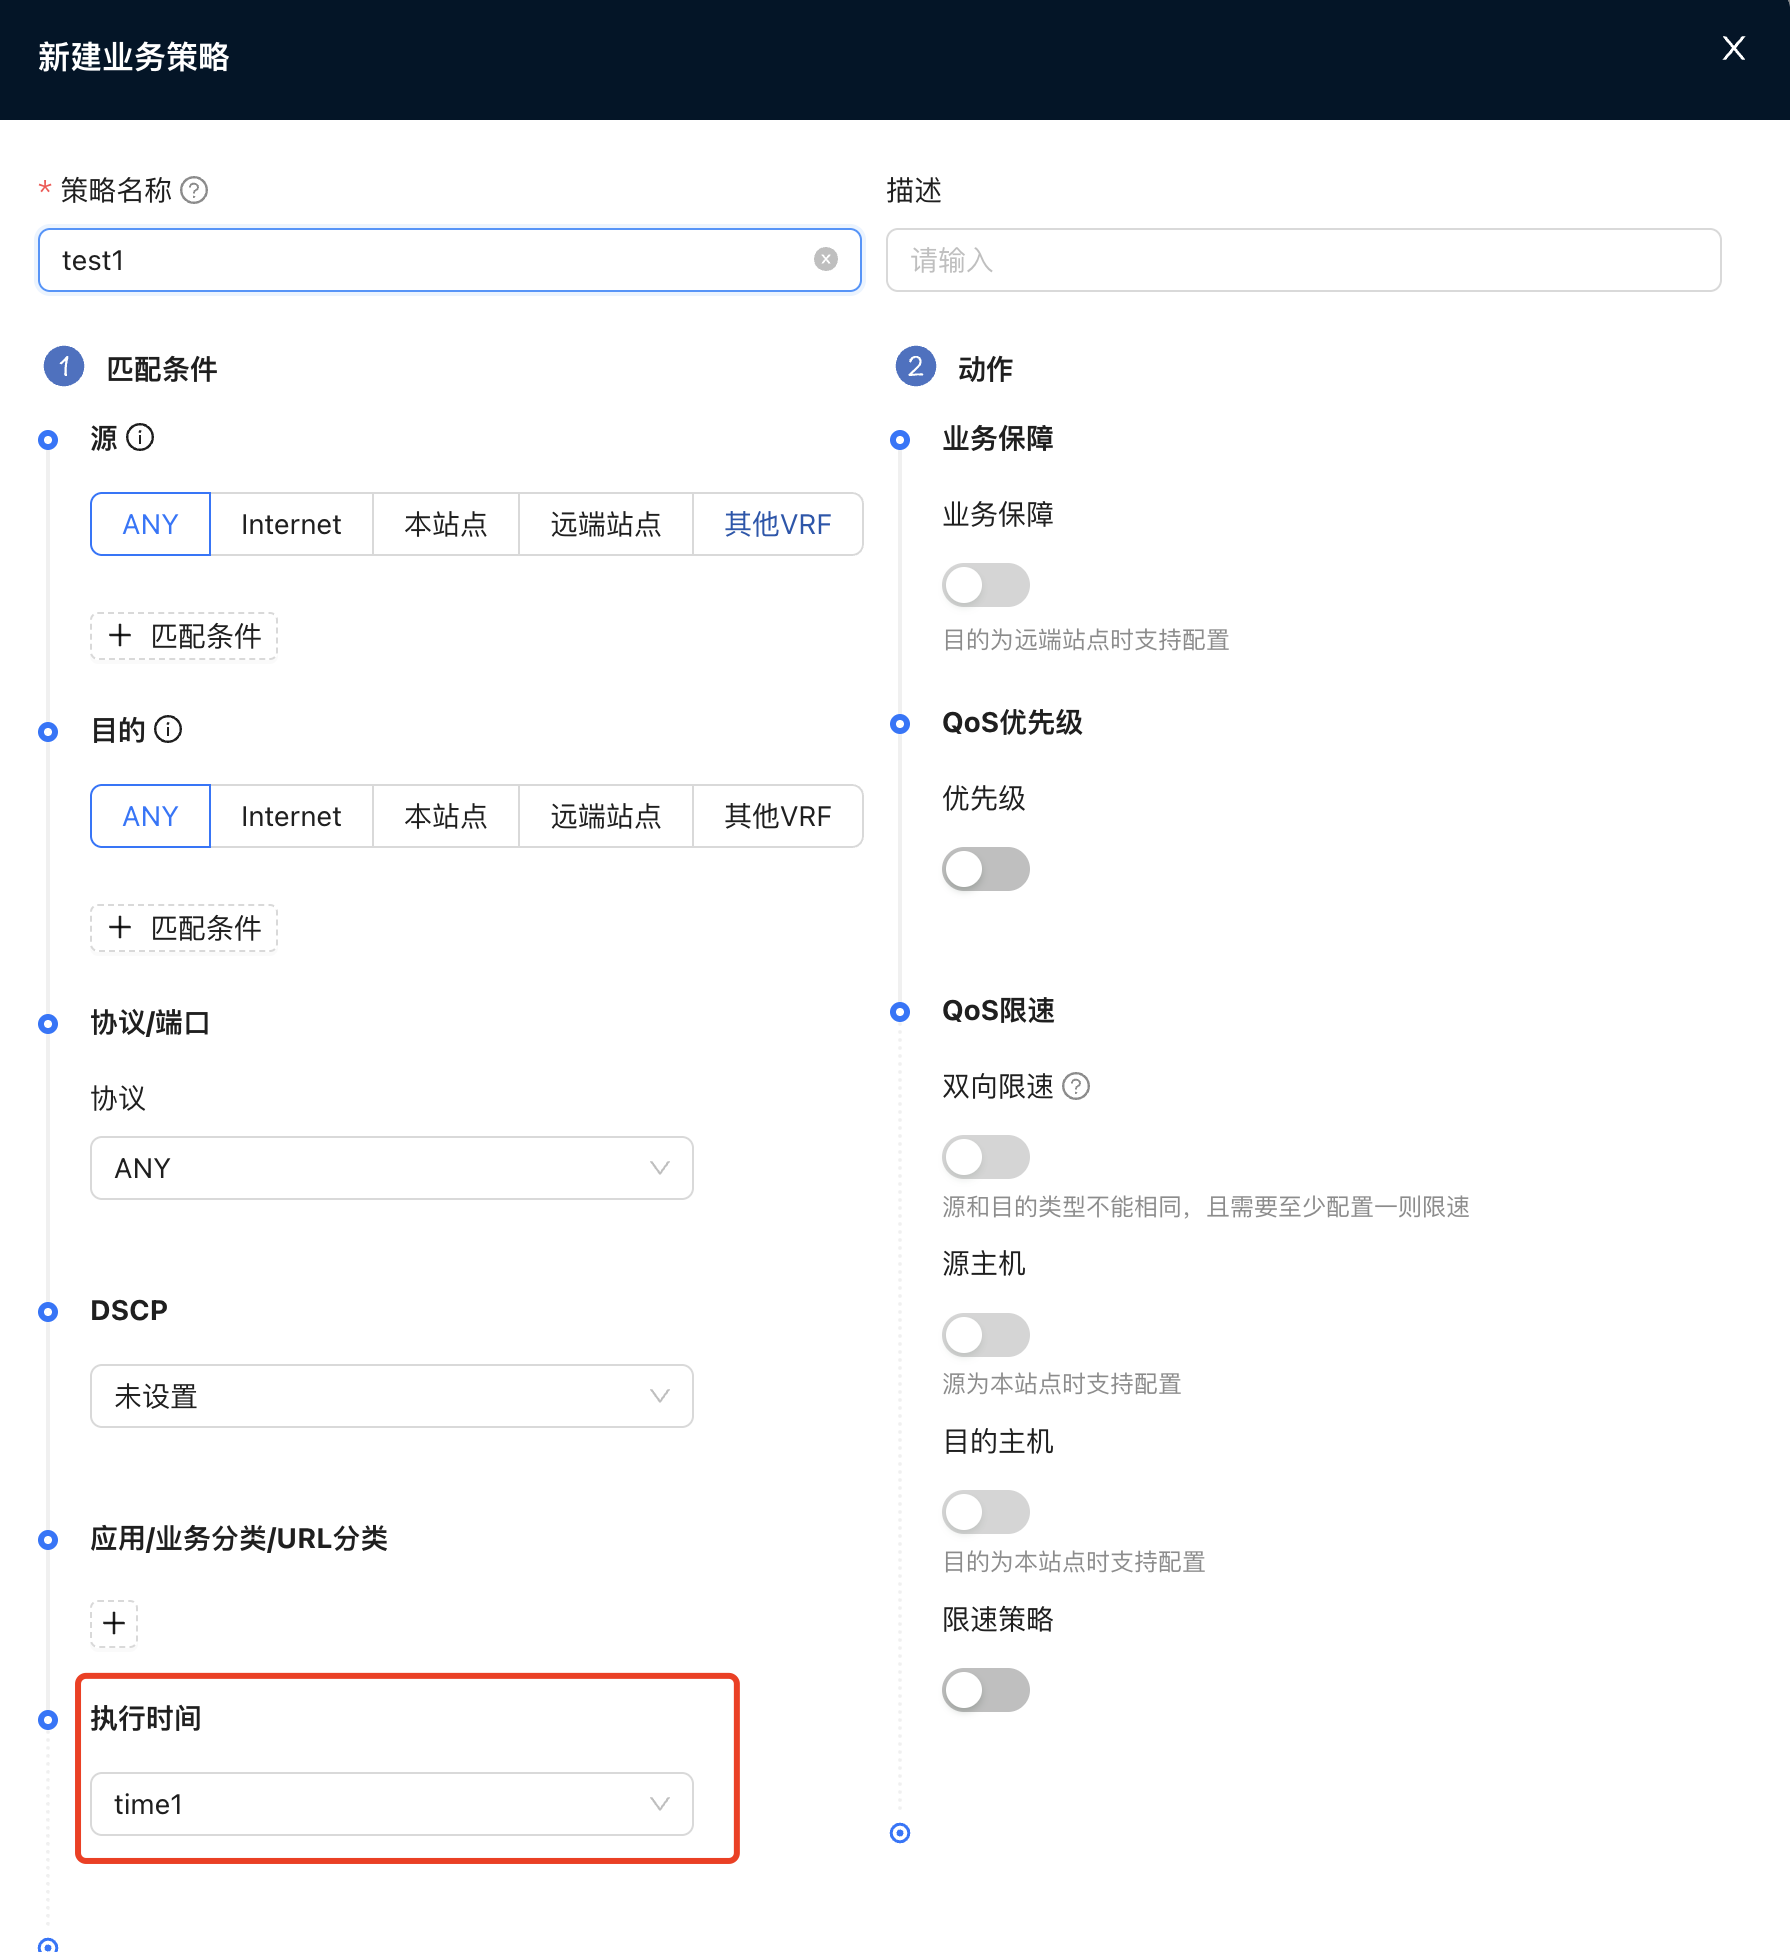Add an 应用/业务分类/URL分类 entry with plus icon
The image size is (1790, 1952).
pos(114,1623)
